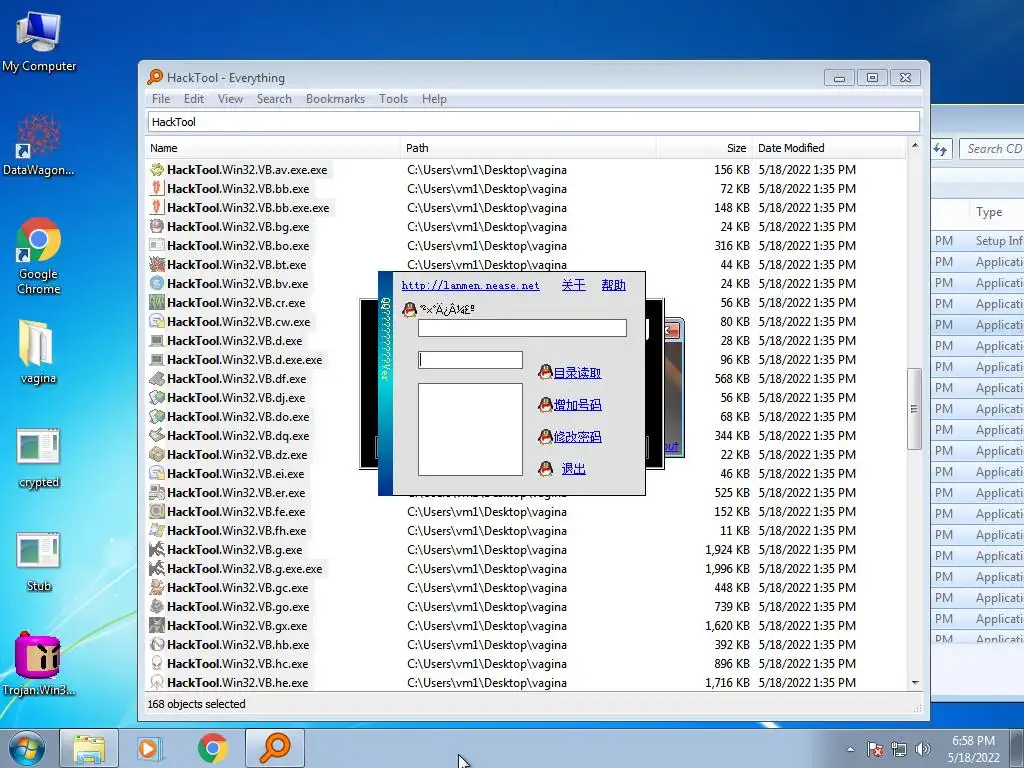Open the Bookmarks menu
The width and height of the screenshot is (1024, 768).
point(335,99)
